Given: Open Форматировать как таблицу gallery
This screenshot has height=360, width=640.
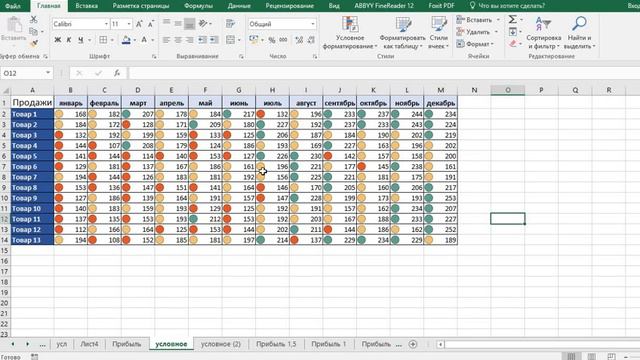Looking at the screenshot, I should point(402,33).
